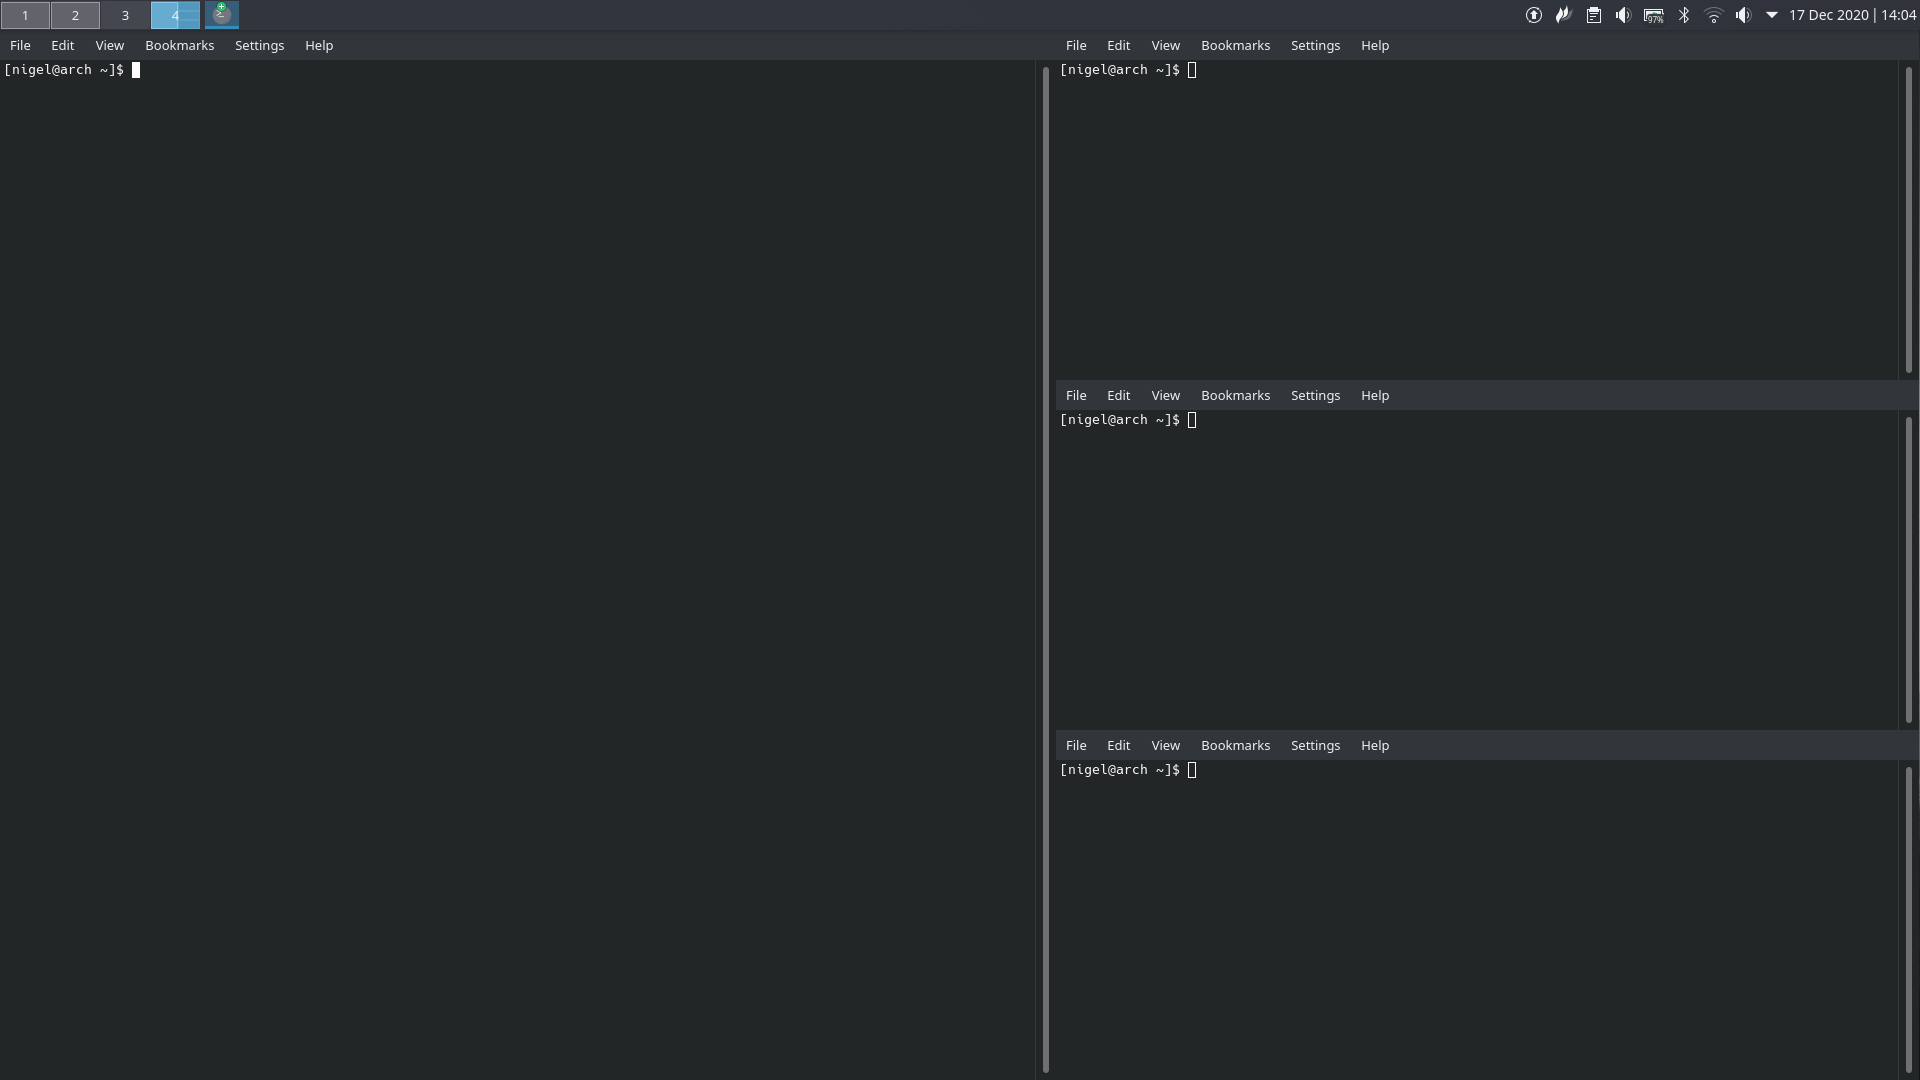The height and width of the screenshot is (1080, 1920).
Task: Open the clipboard tray icon
Action: 1593,15
